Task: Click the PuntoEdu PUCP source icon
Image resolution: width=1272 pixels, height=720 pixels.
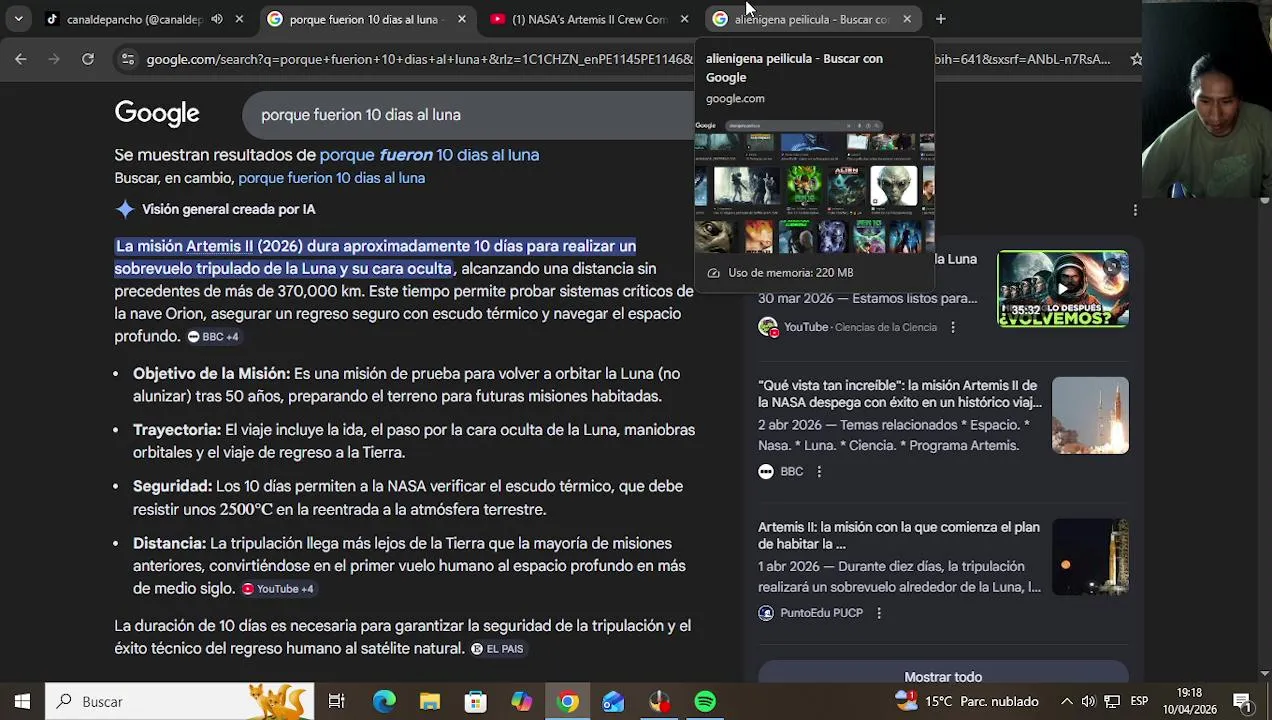Action: (766, 613)
